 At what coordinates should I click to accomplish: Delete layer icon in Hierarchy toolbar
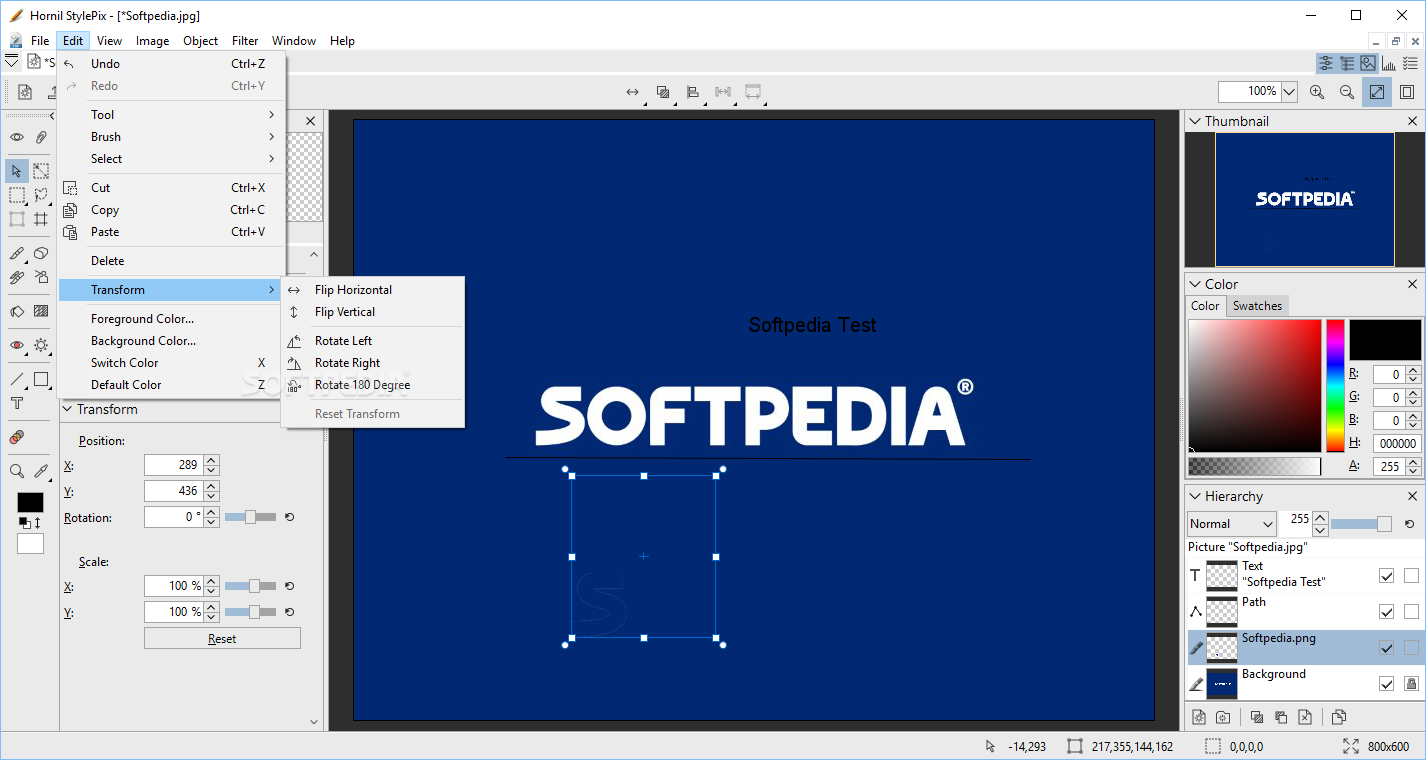pos(1305,717)
